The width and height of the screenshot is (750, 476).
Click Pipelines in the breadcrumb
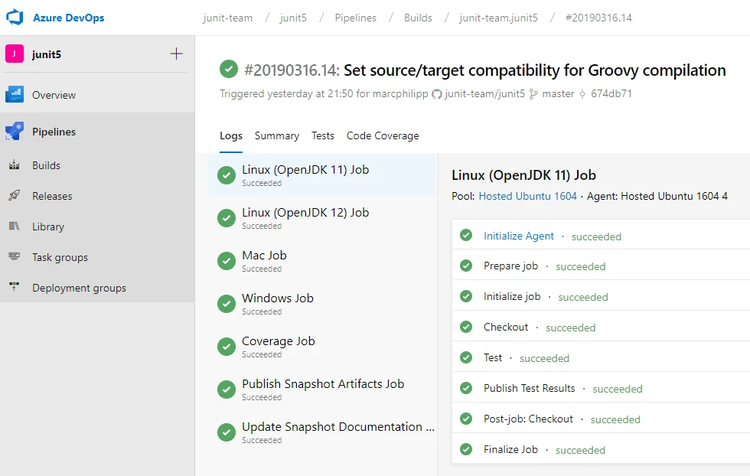tap(357, 18)
